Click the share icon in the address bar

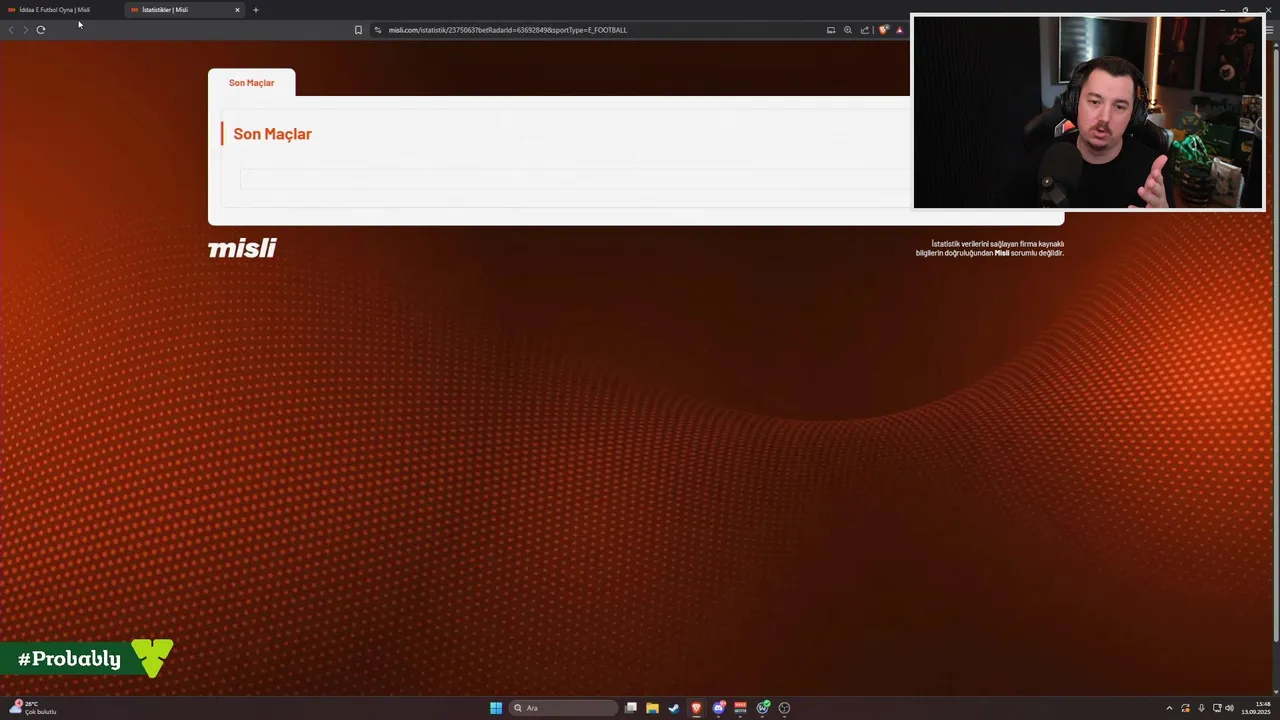click(x=865, y=30)
